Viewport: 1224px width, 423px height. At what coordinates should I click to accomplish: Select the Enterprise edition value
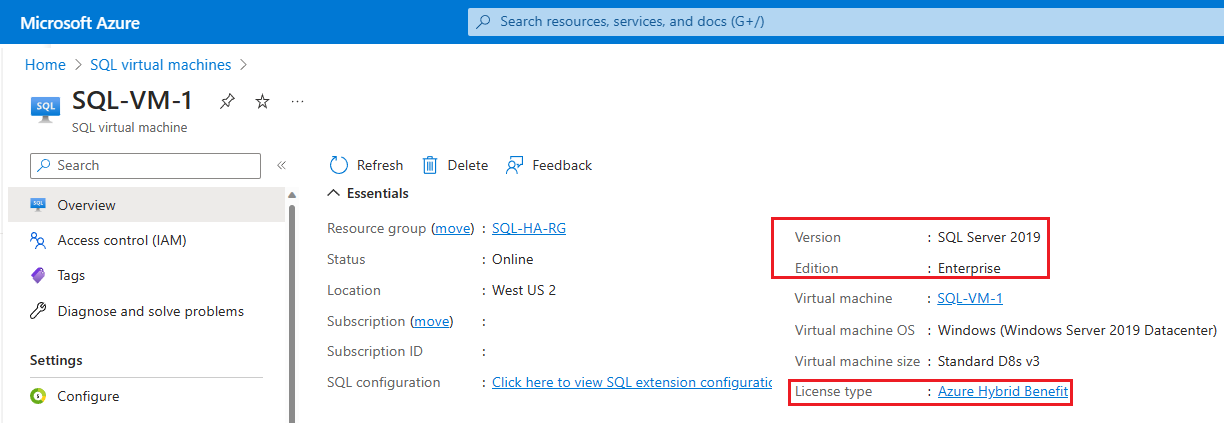(x=969, y=268)
